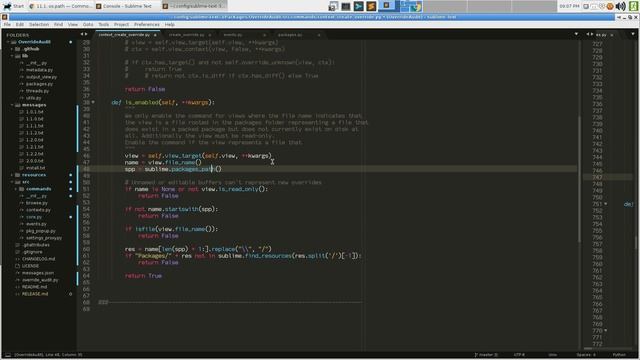Open the Goto menu
The image size is (640, 360).
point(88,24)
